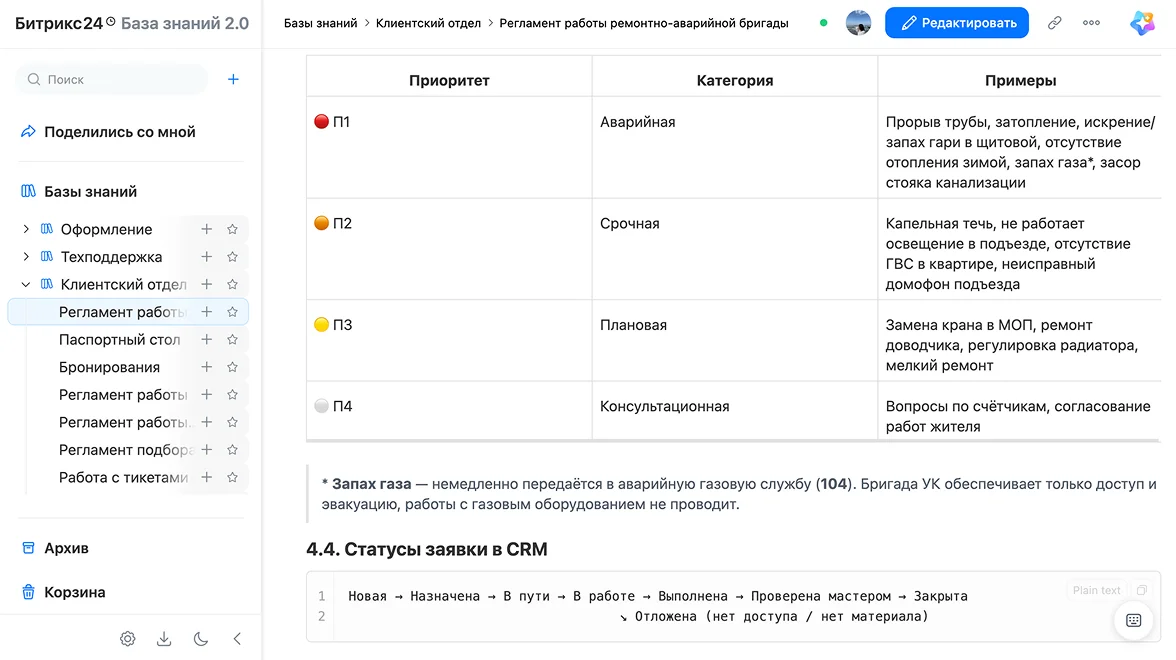Star the Бронирования page

232,367
